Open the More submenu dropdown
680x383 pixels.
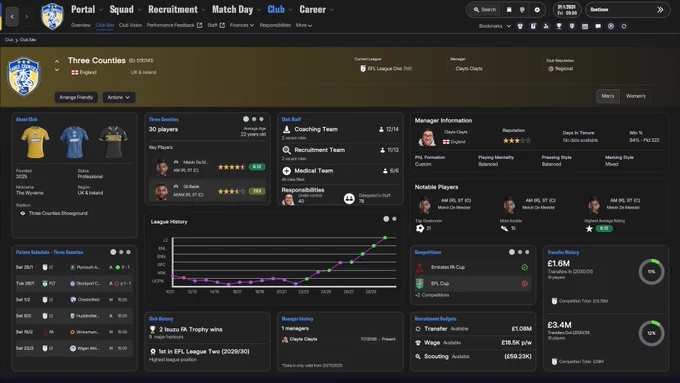pos(304,25)
